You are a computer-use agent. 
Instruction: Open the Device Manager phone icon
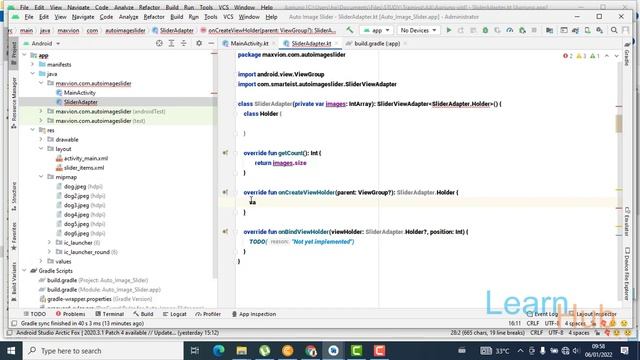click(x=587, y=30)
